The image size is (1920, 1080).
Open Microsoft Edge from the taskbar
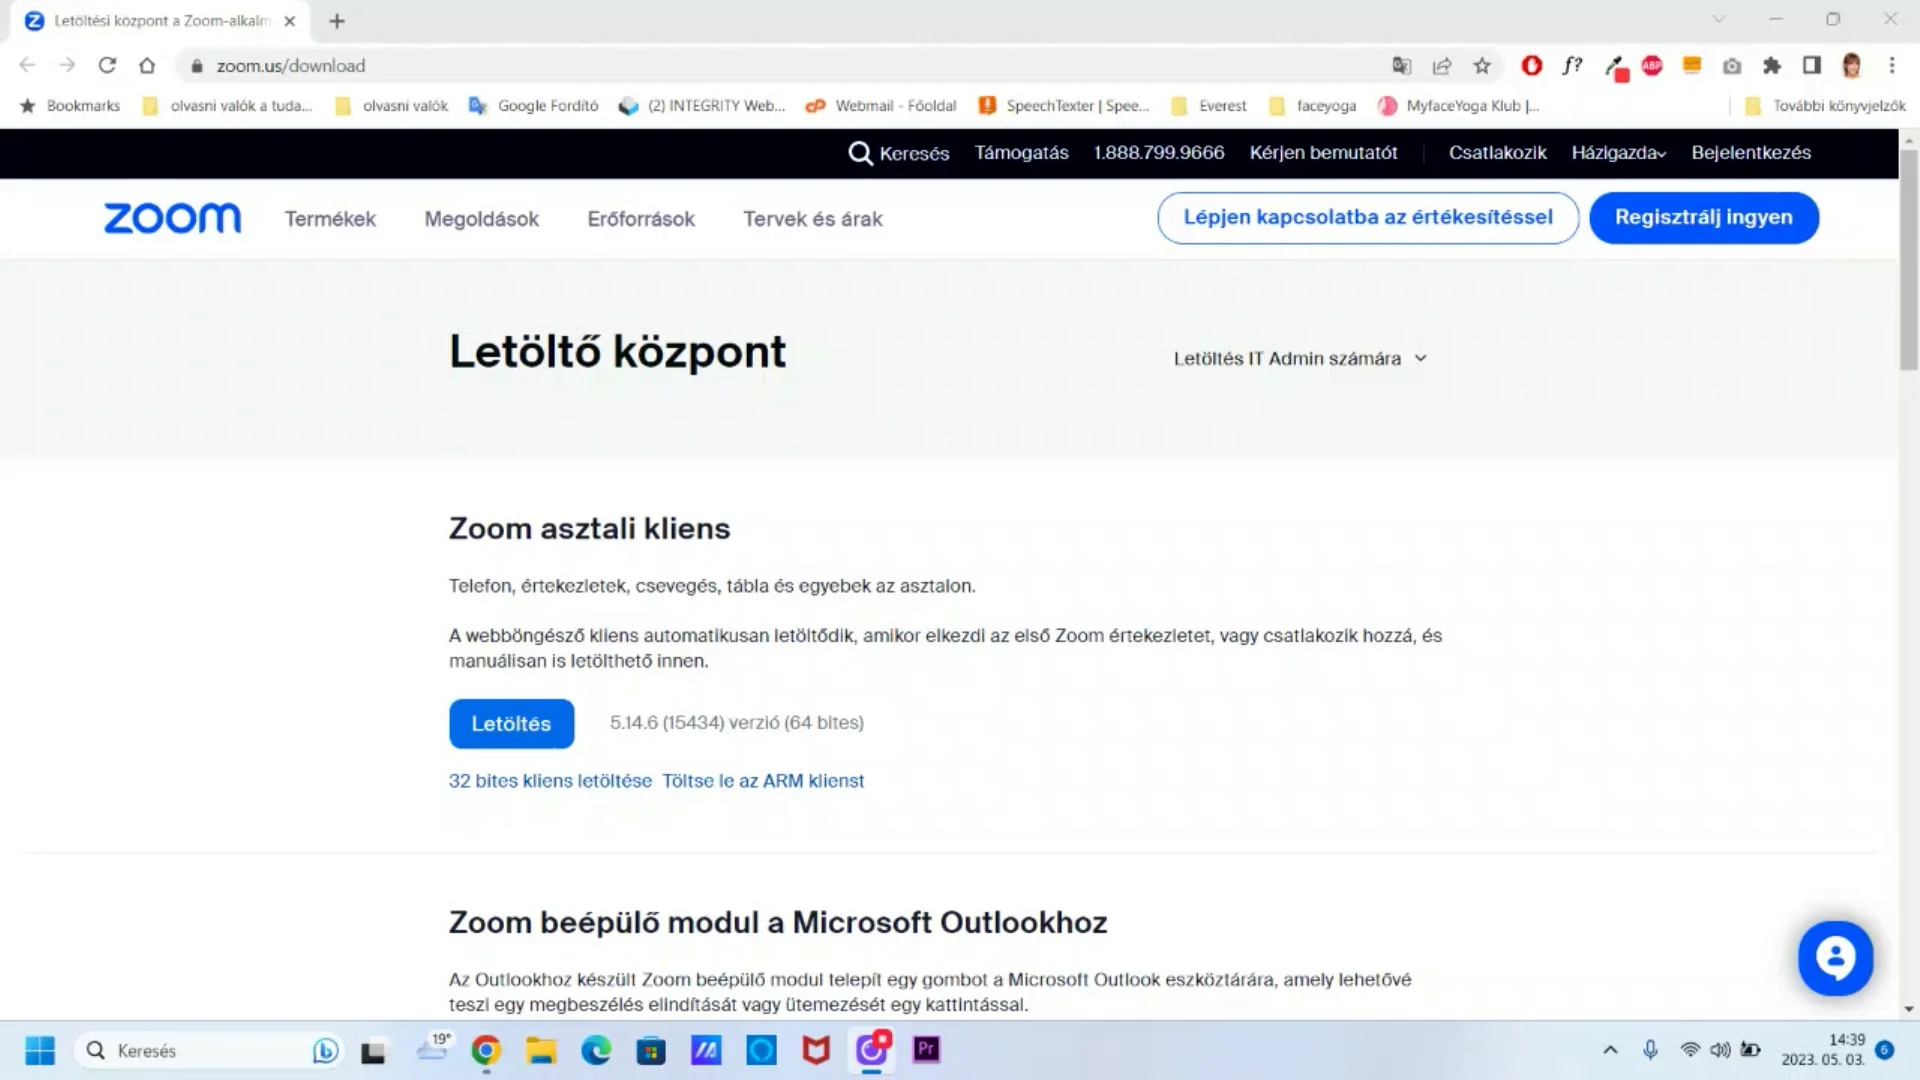click(x=596, y=1050)
